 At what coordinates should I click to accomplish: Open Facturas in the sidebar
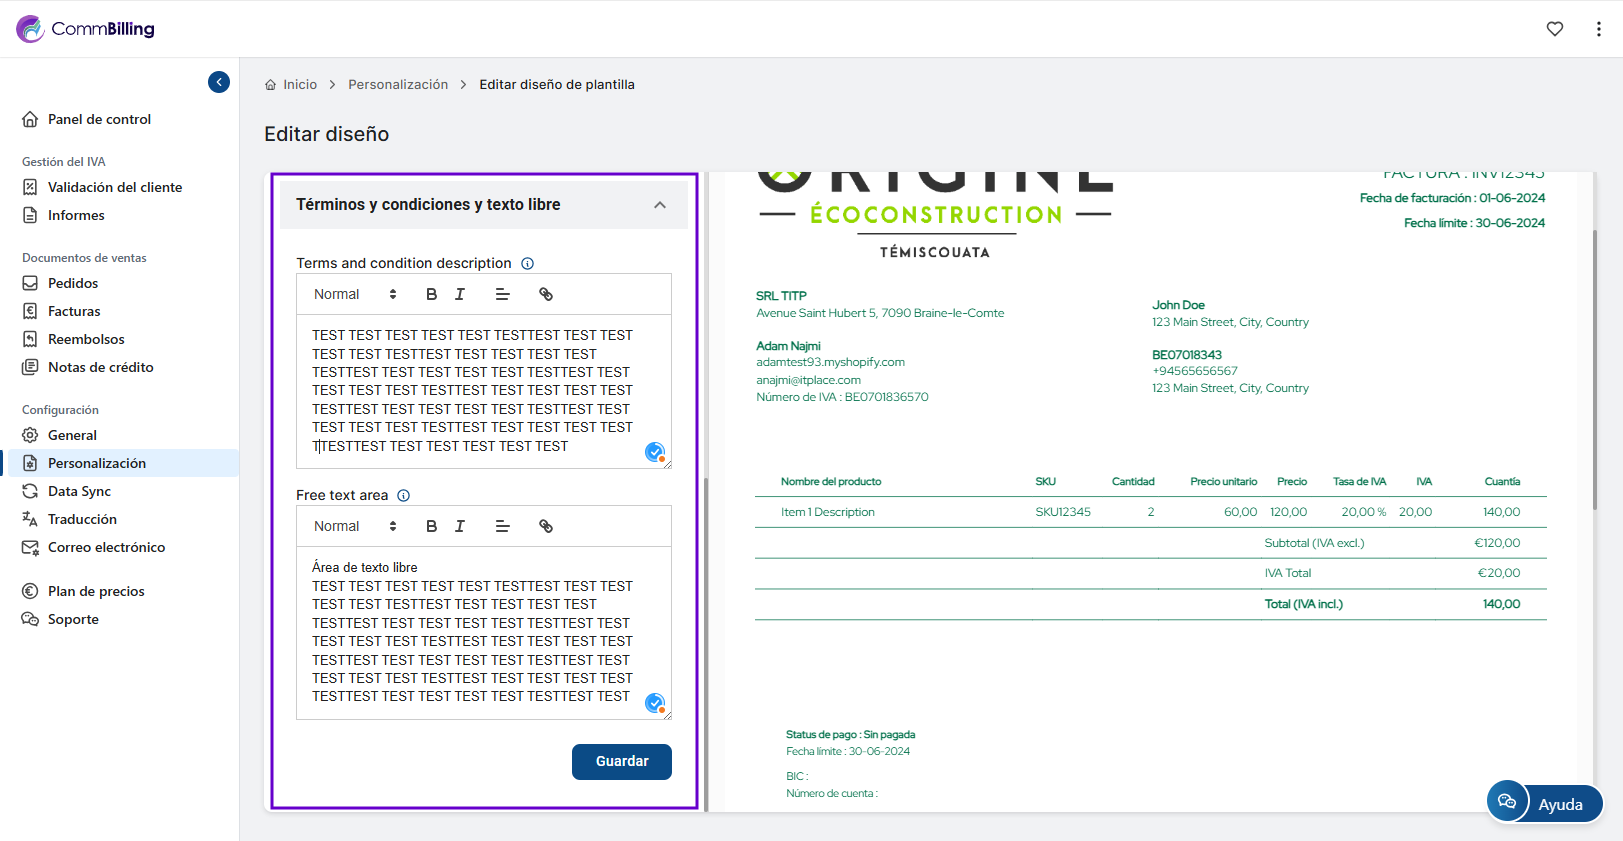74,311
